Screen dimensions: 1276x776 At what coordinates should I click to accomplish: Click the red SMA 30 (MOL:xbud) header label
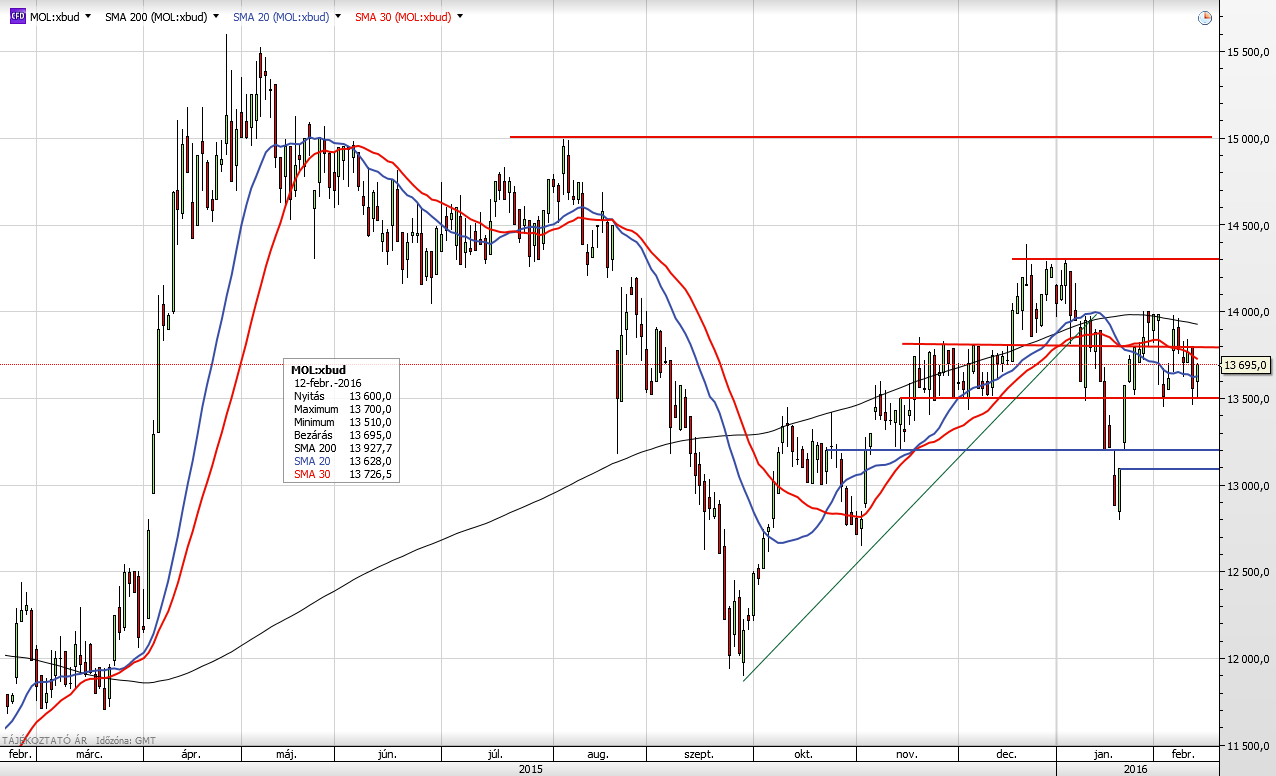click(x=402, y=17)
